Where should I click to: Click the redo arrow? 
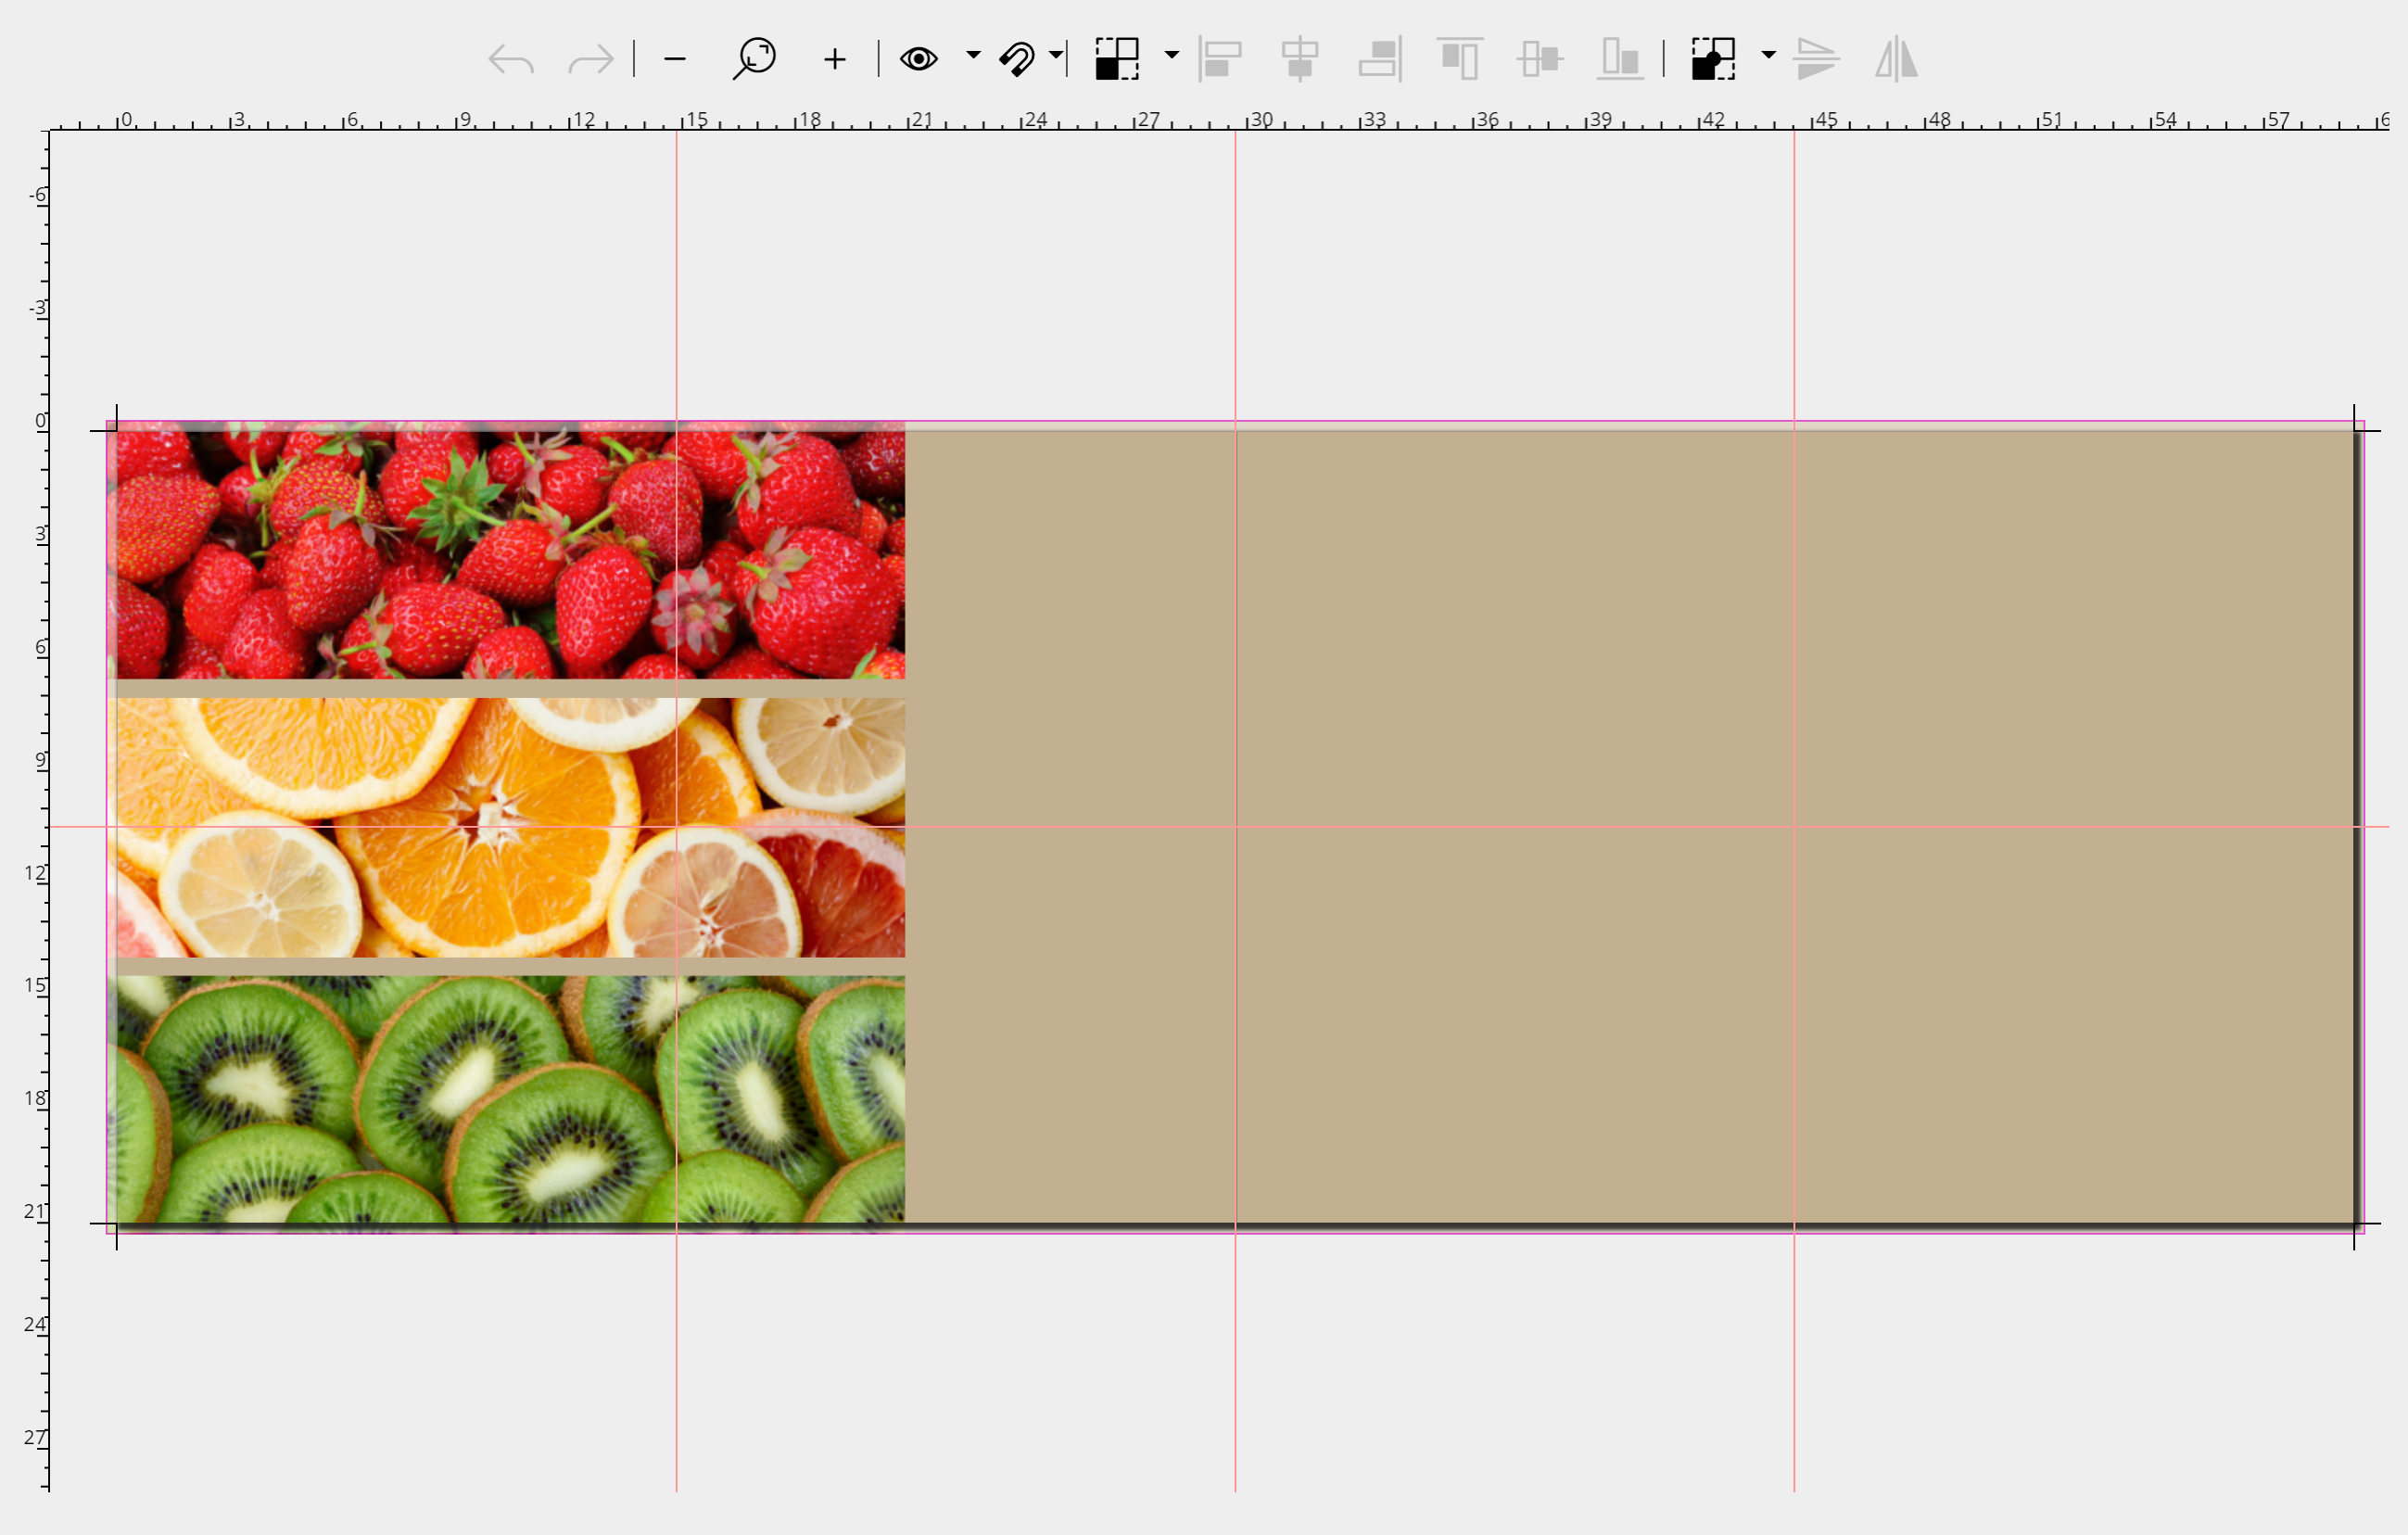click(x=590, y=60)
